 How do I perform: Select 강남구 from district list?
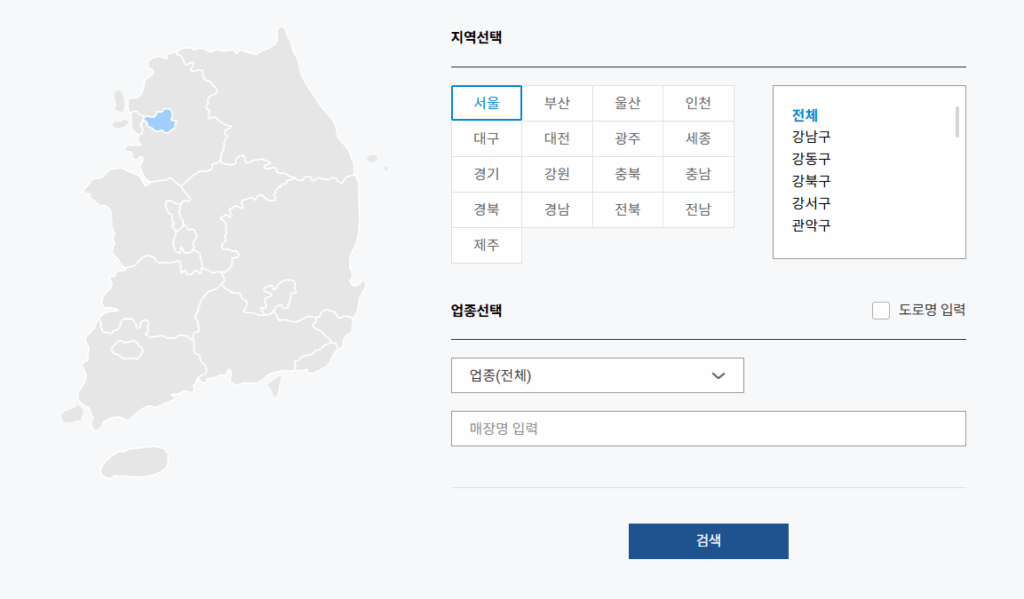811,137
